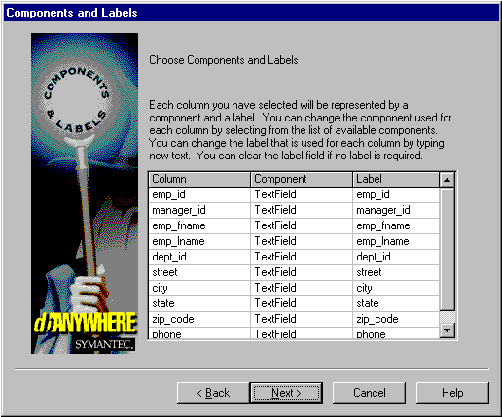Image resolution: width=502 pixels, height=417 pixels.
Task: Select the phone column row
Action: [x=199, y=334]
